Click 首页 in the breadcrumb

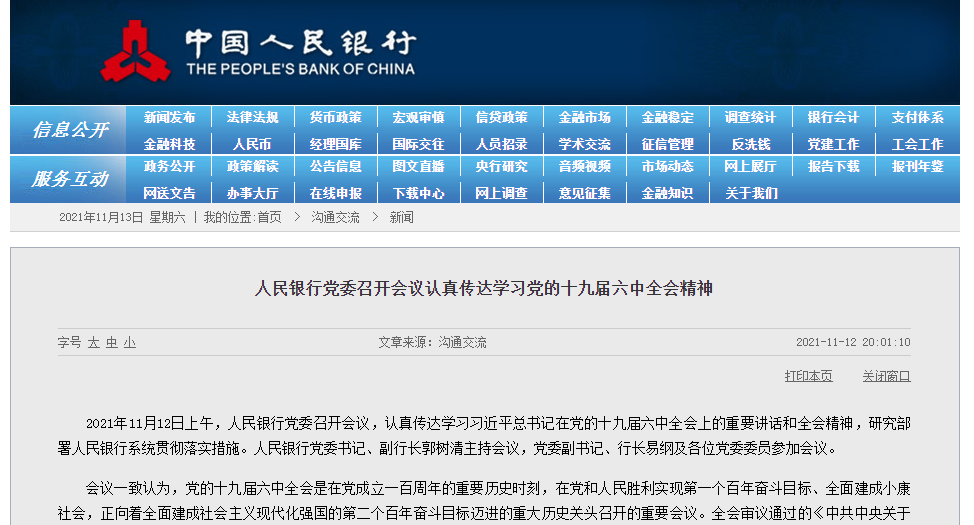pos(269,217)
